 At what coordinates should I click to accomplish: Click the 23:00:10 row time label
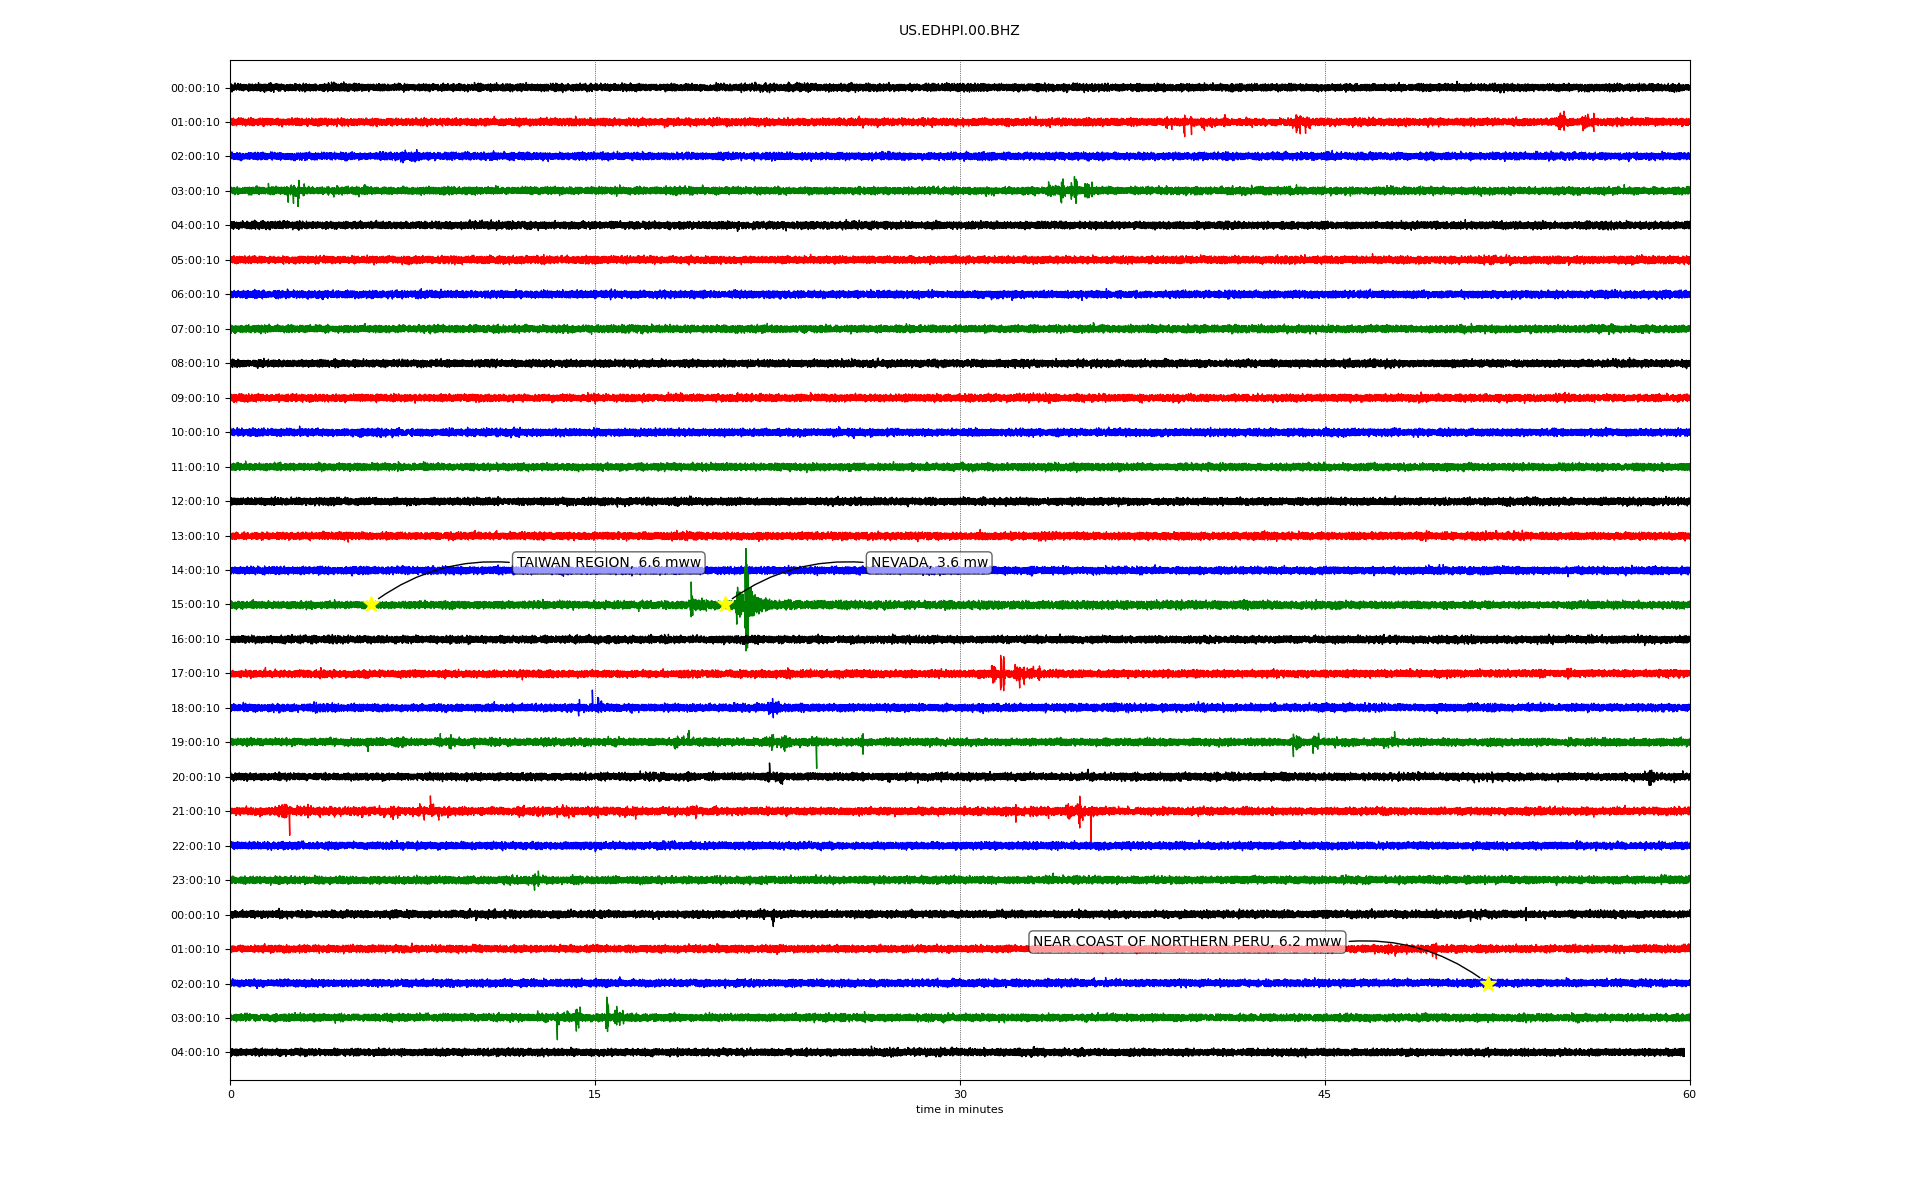(x=195, y=881)
